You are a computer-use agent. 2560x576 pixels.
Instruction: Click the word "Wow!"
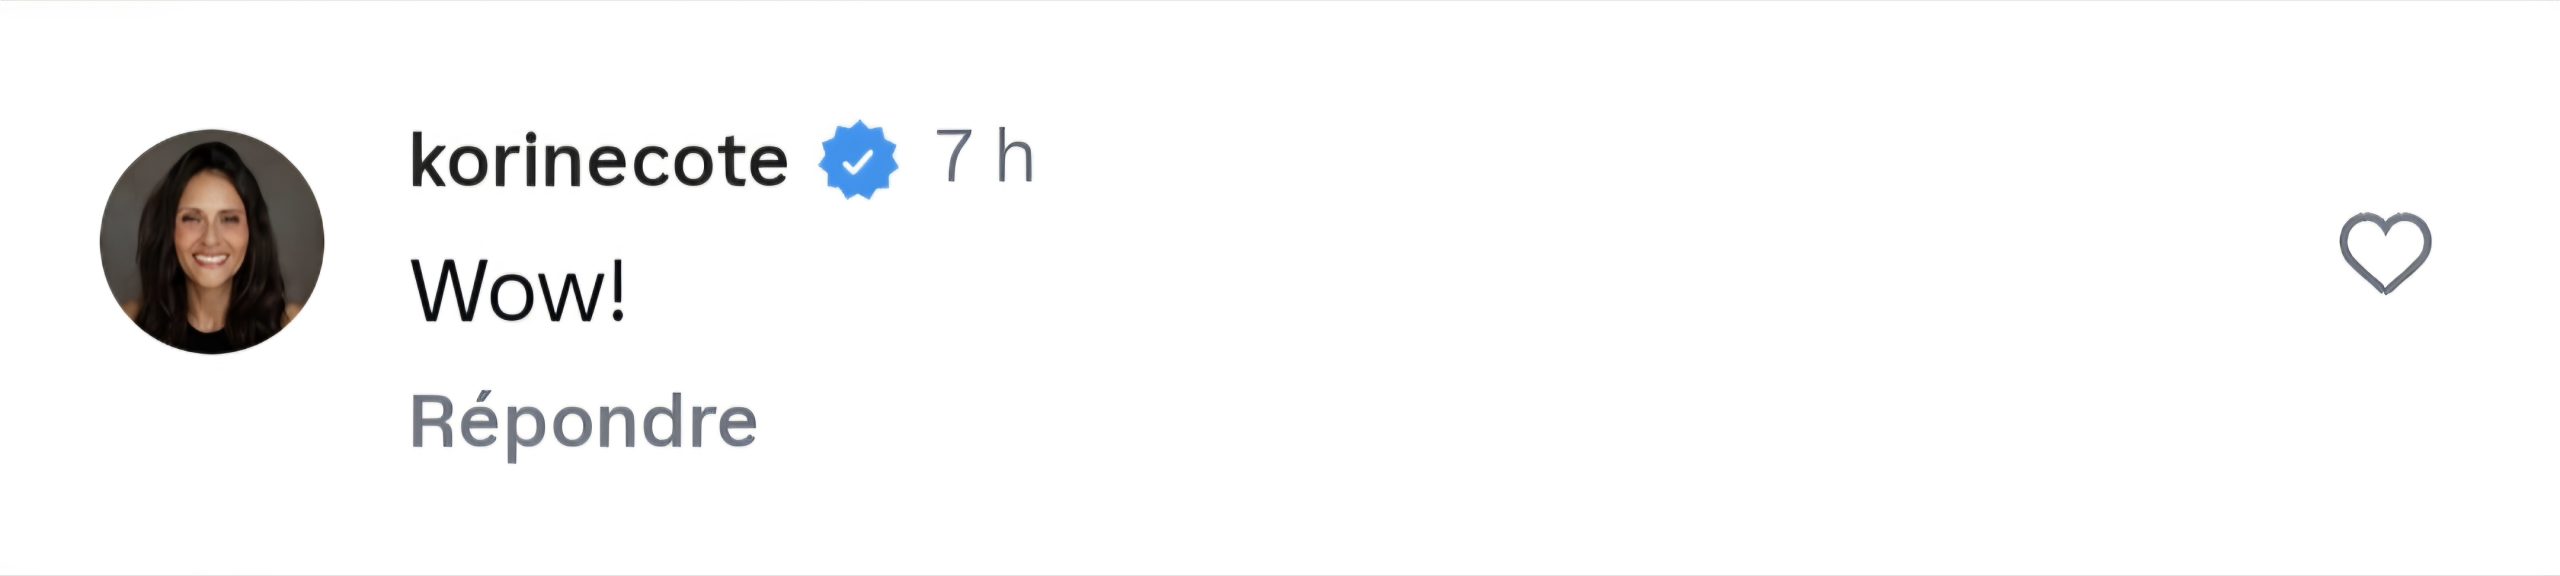pos(518,291)
